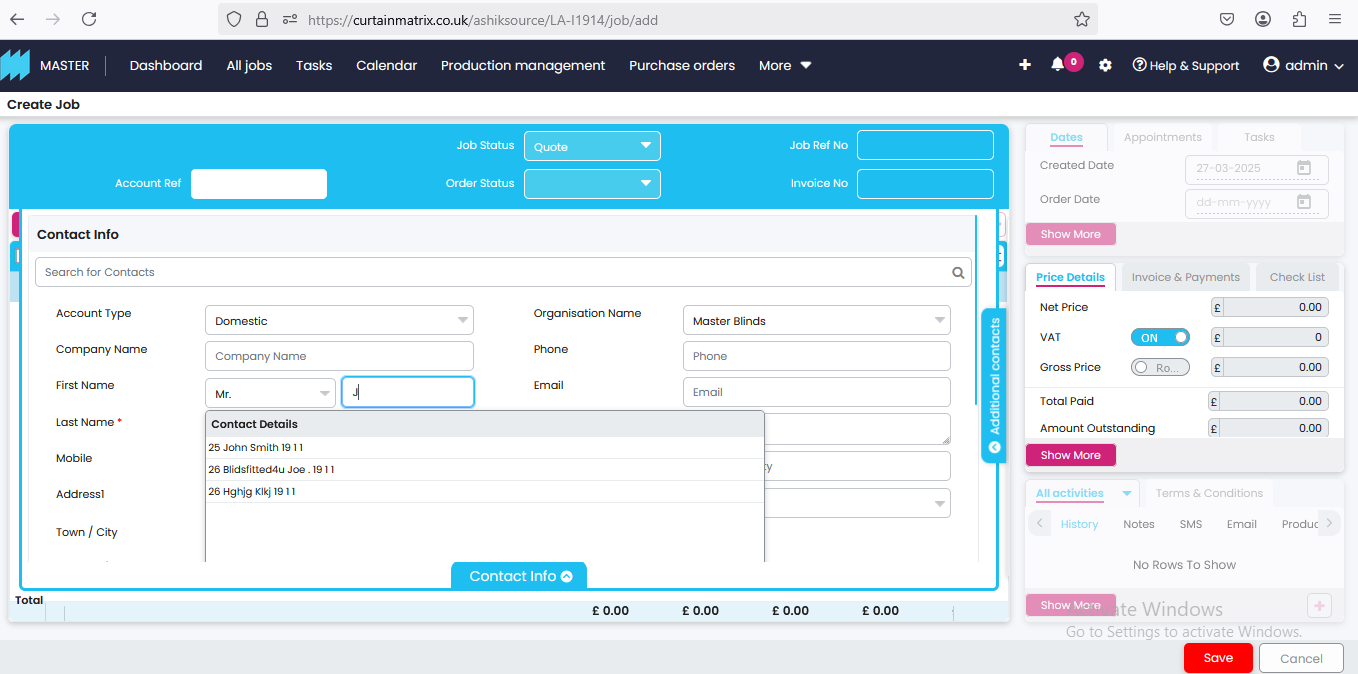This screenshot has height=674, width=1358.
Task: Open Created Date calendar picker icon
Action: [x=1304, y=169]
